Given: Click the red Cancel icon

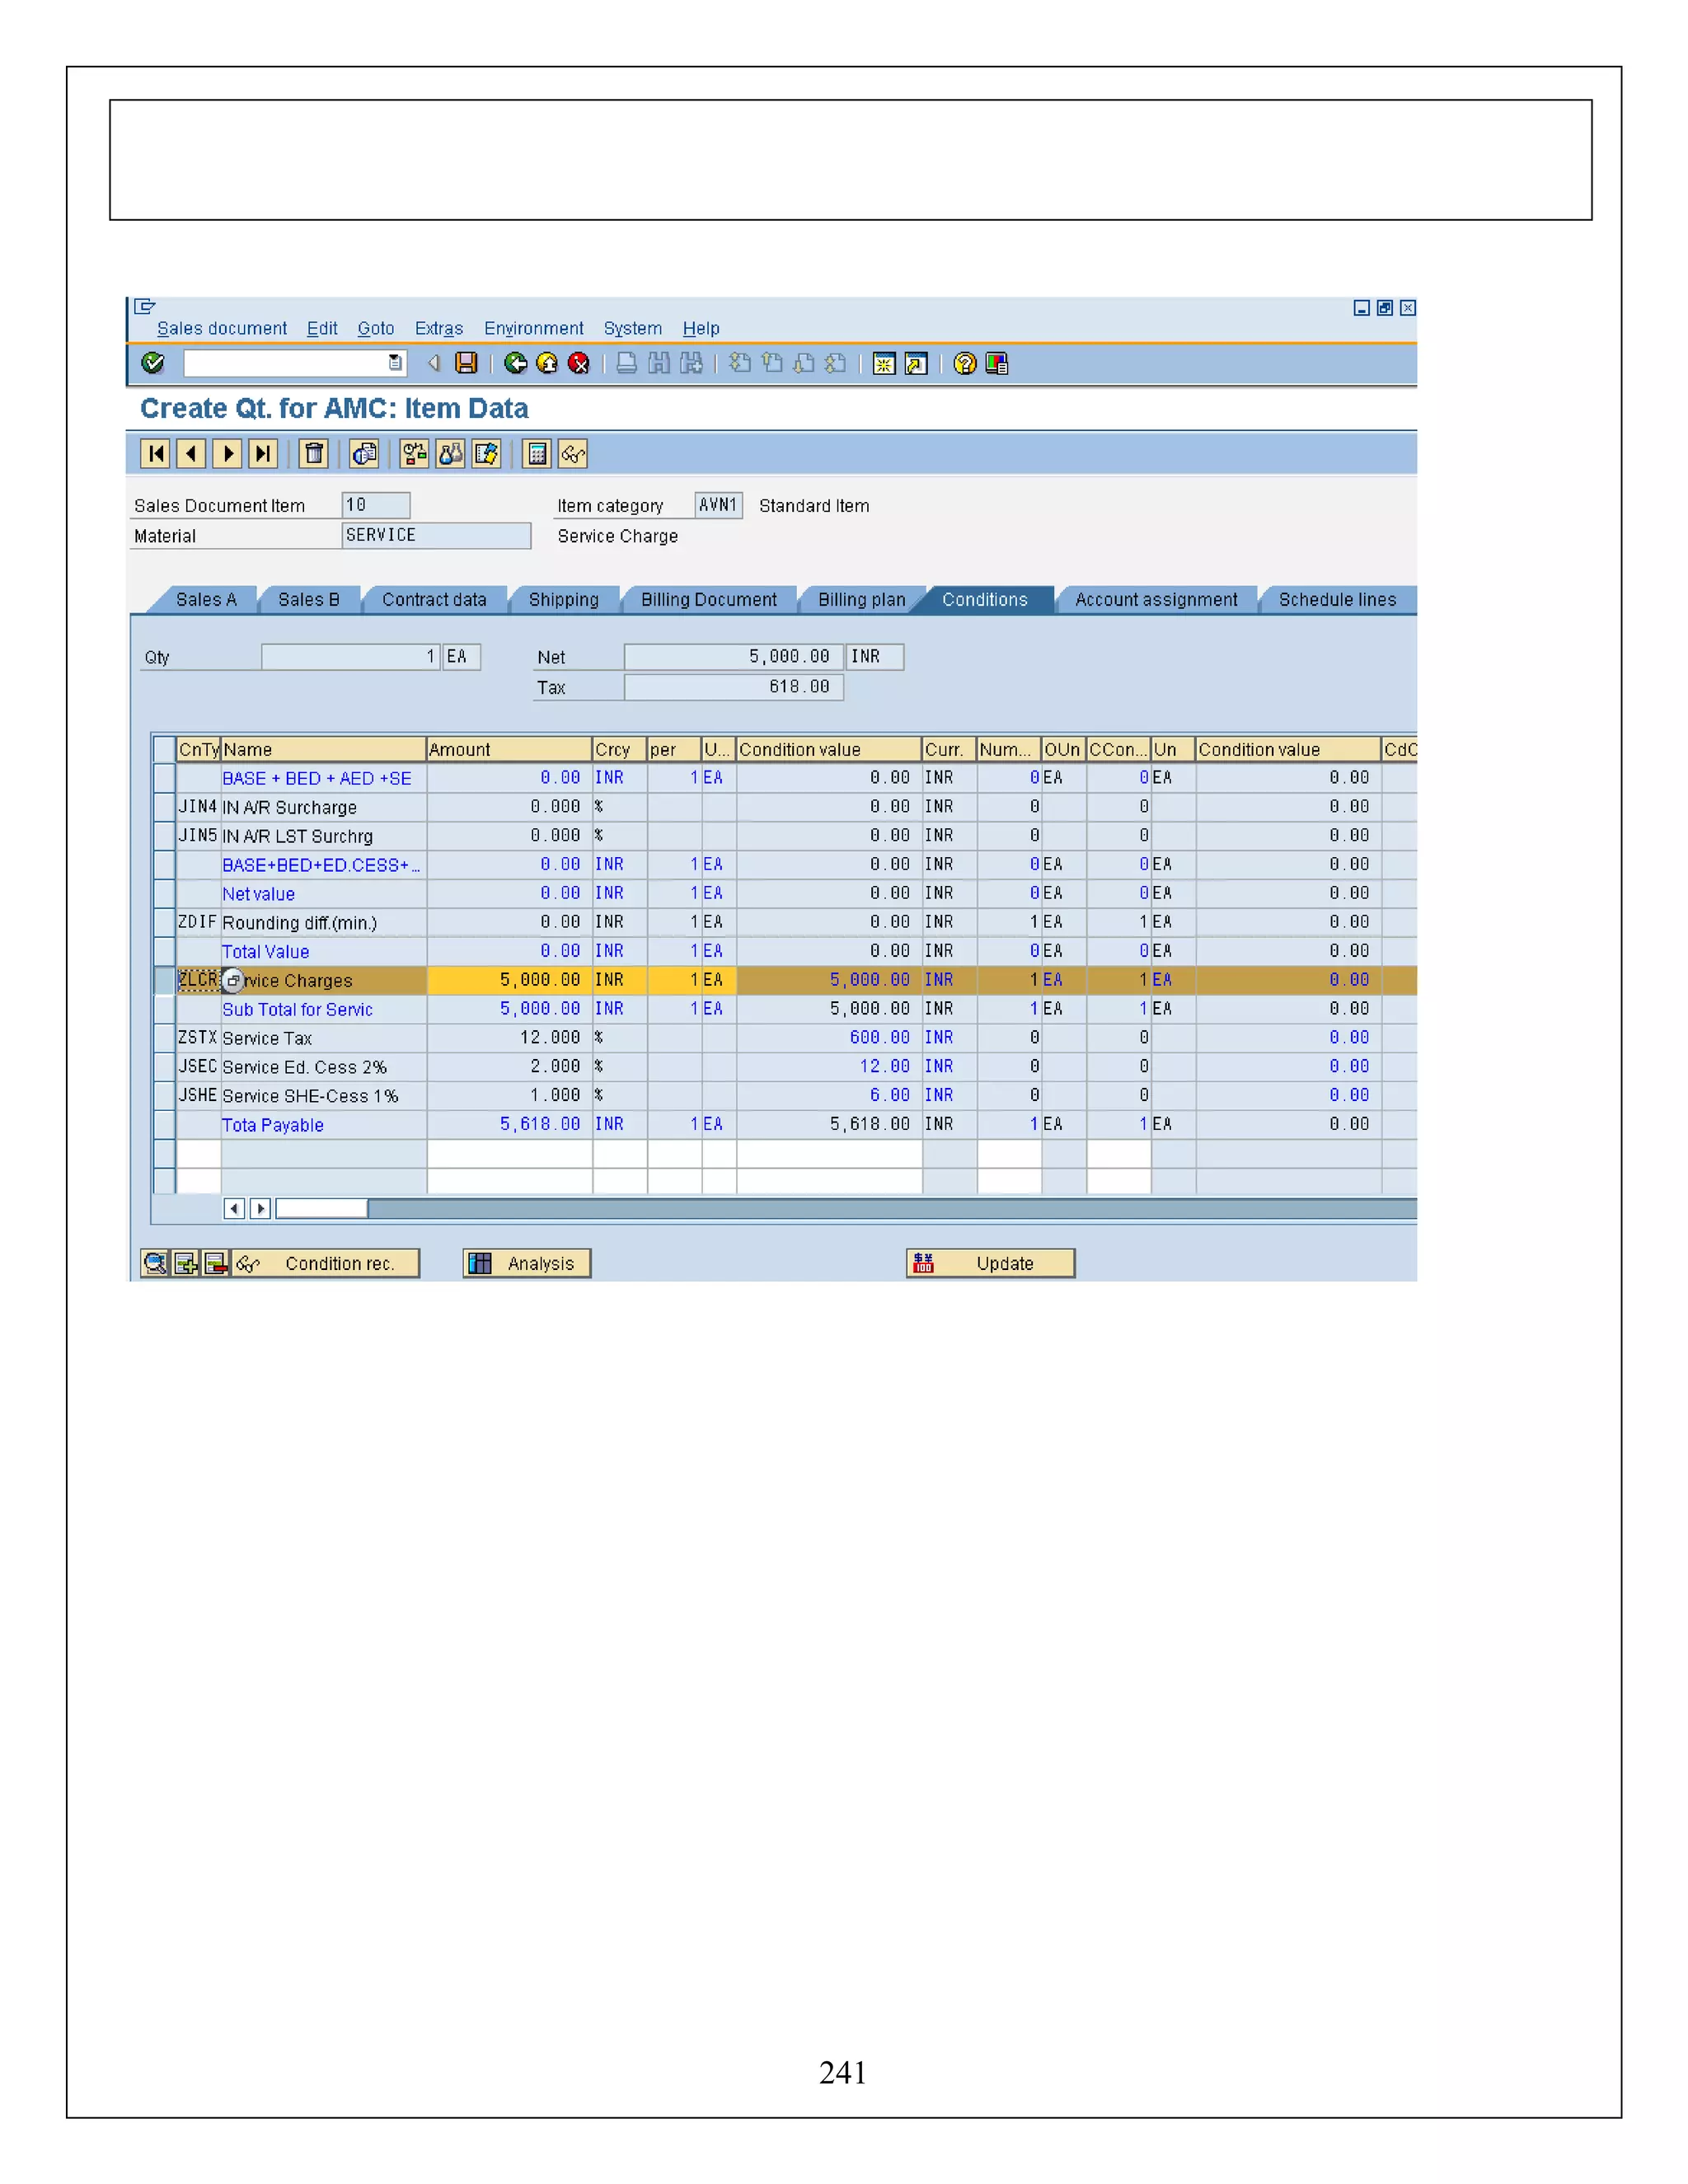Looking at the screenshot, I should point(579,363).
